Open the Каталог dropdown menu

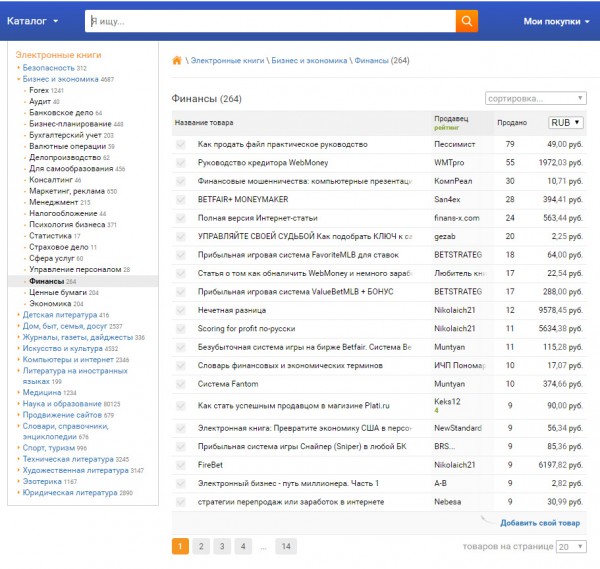click(33, 21)
